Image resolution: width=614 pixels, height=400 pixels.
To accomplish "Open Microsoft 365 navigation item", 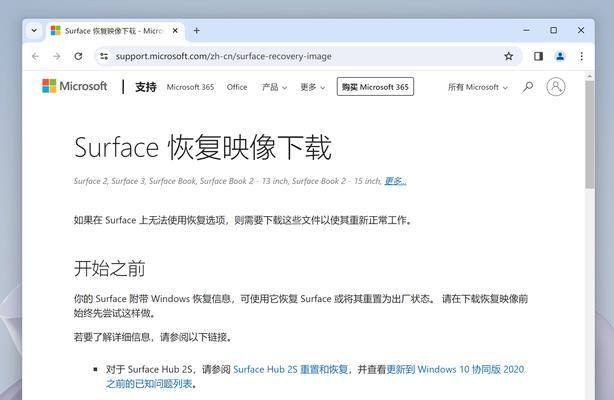I will click(x=190, y=87).
